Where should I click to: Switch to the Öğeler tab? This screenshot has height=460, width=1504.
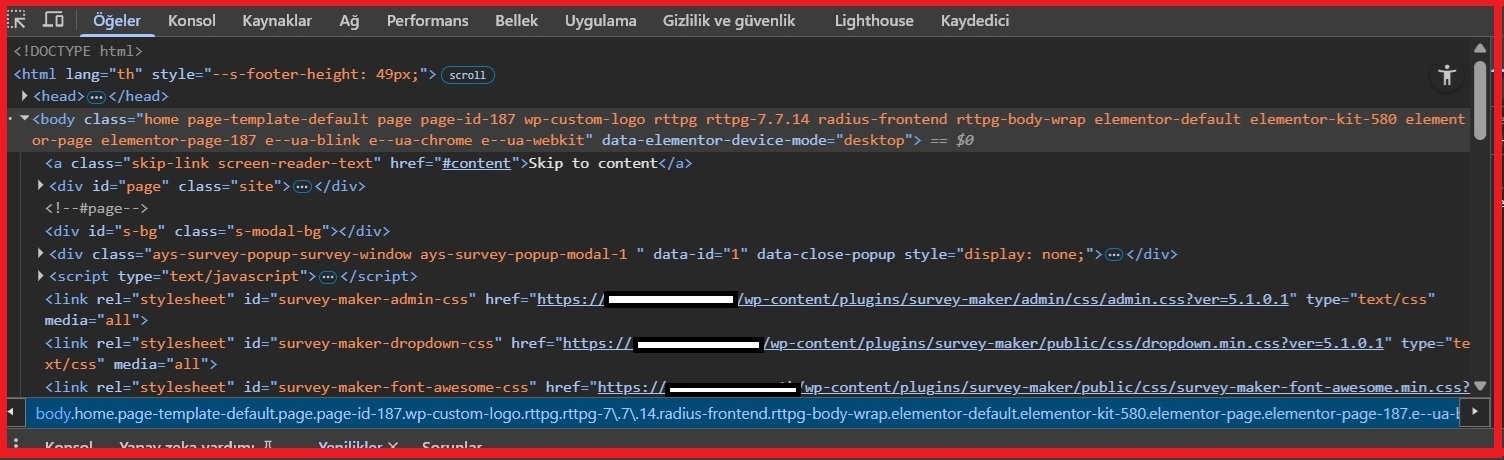point(117,20)
